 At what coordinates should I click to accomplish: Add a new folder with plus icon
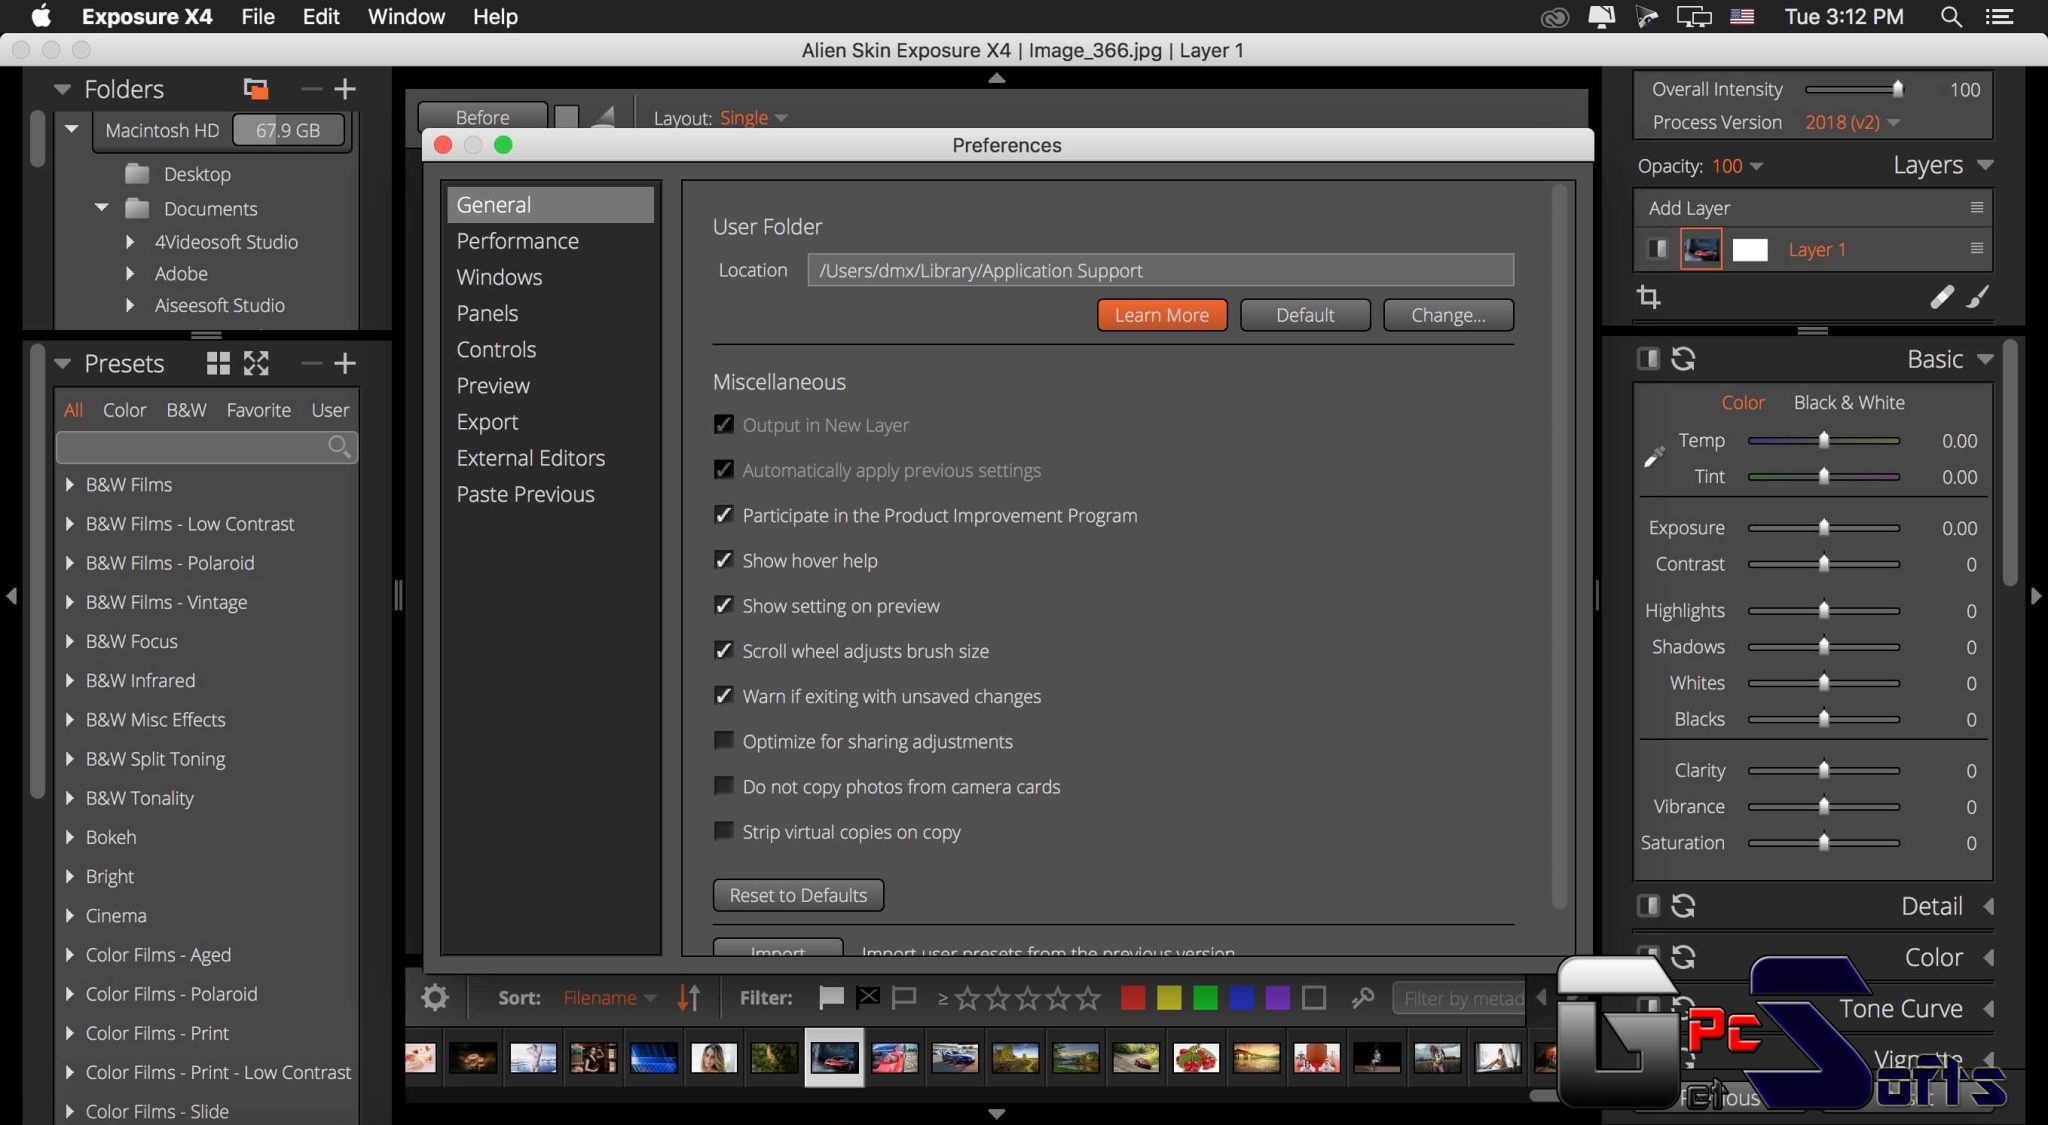[x=345, y=89]
